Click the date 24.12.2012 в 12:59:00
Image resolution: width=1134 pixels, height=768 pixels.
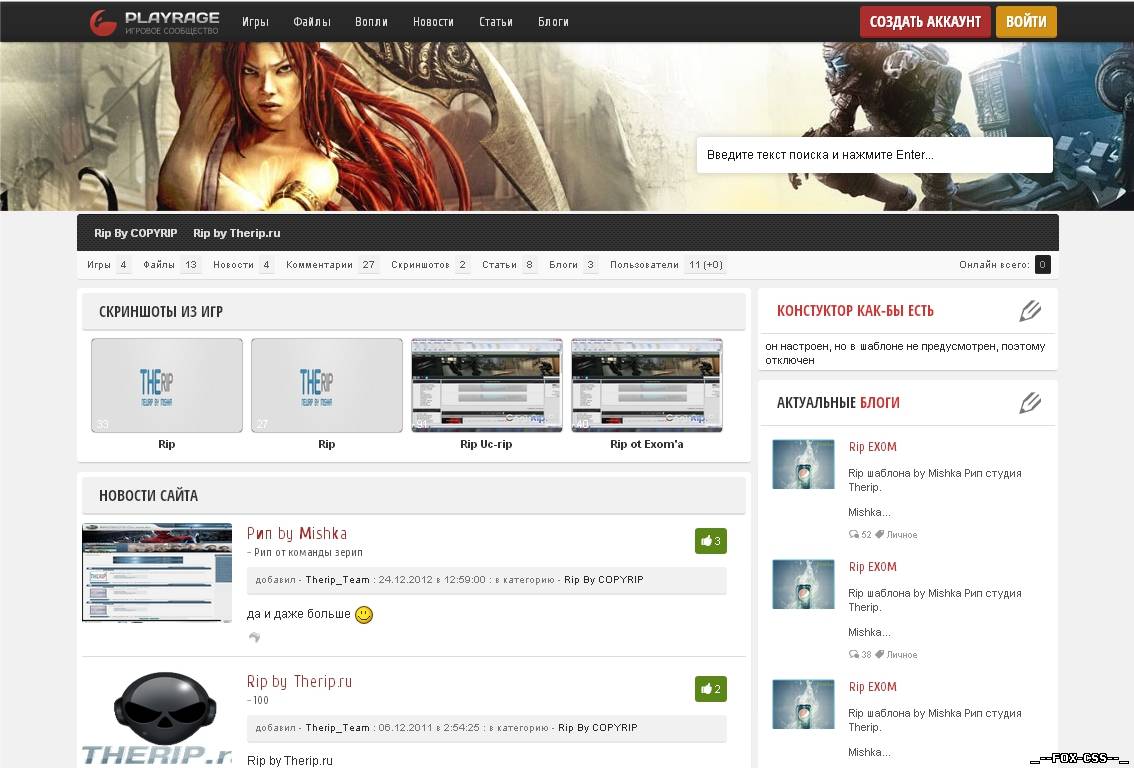[432, 580]
